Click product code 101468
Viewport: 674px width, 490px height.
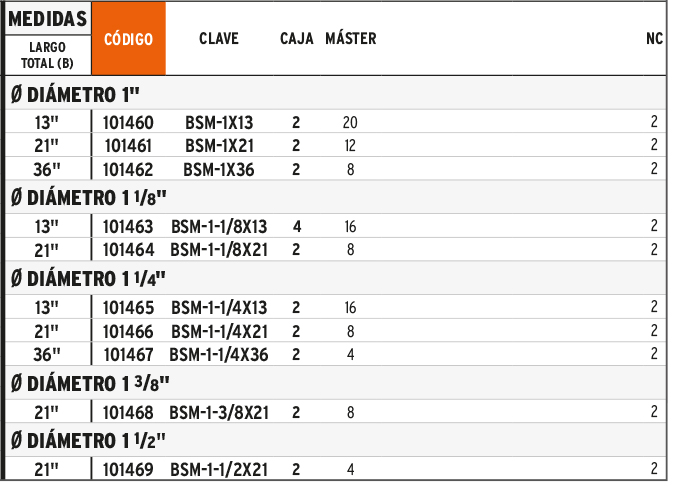point(128,413)
